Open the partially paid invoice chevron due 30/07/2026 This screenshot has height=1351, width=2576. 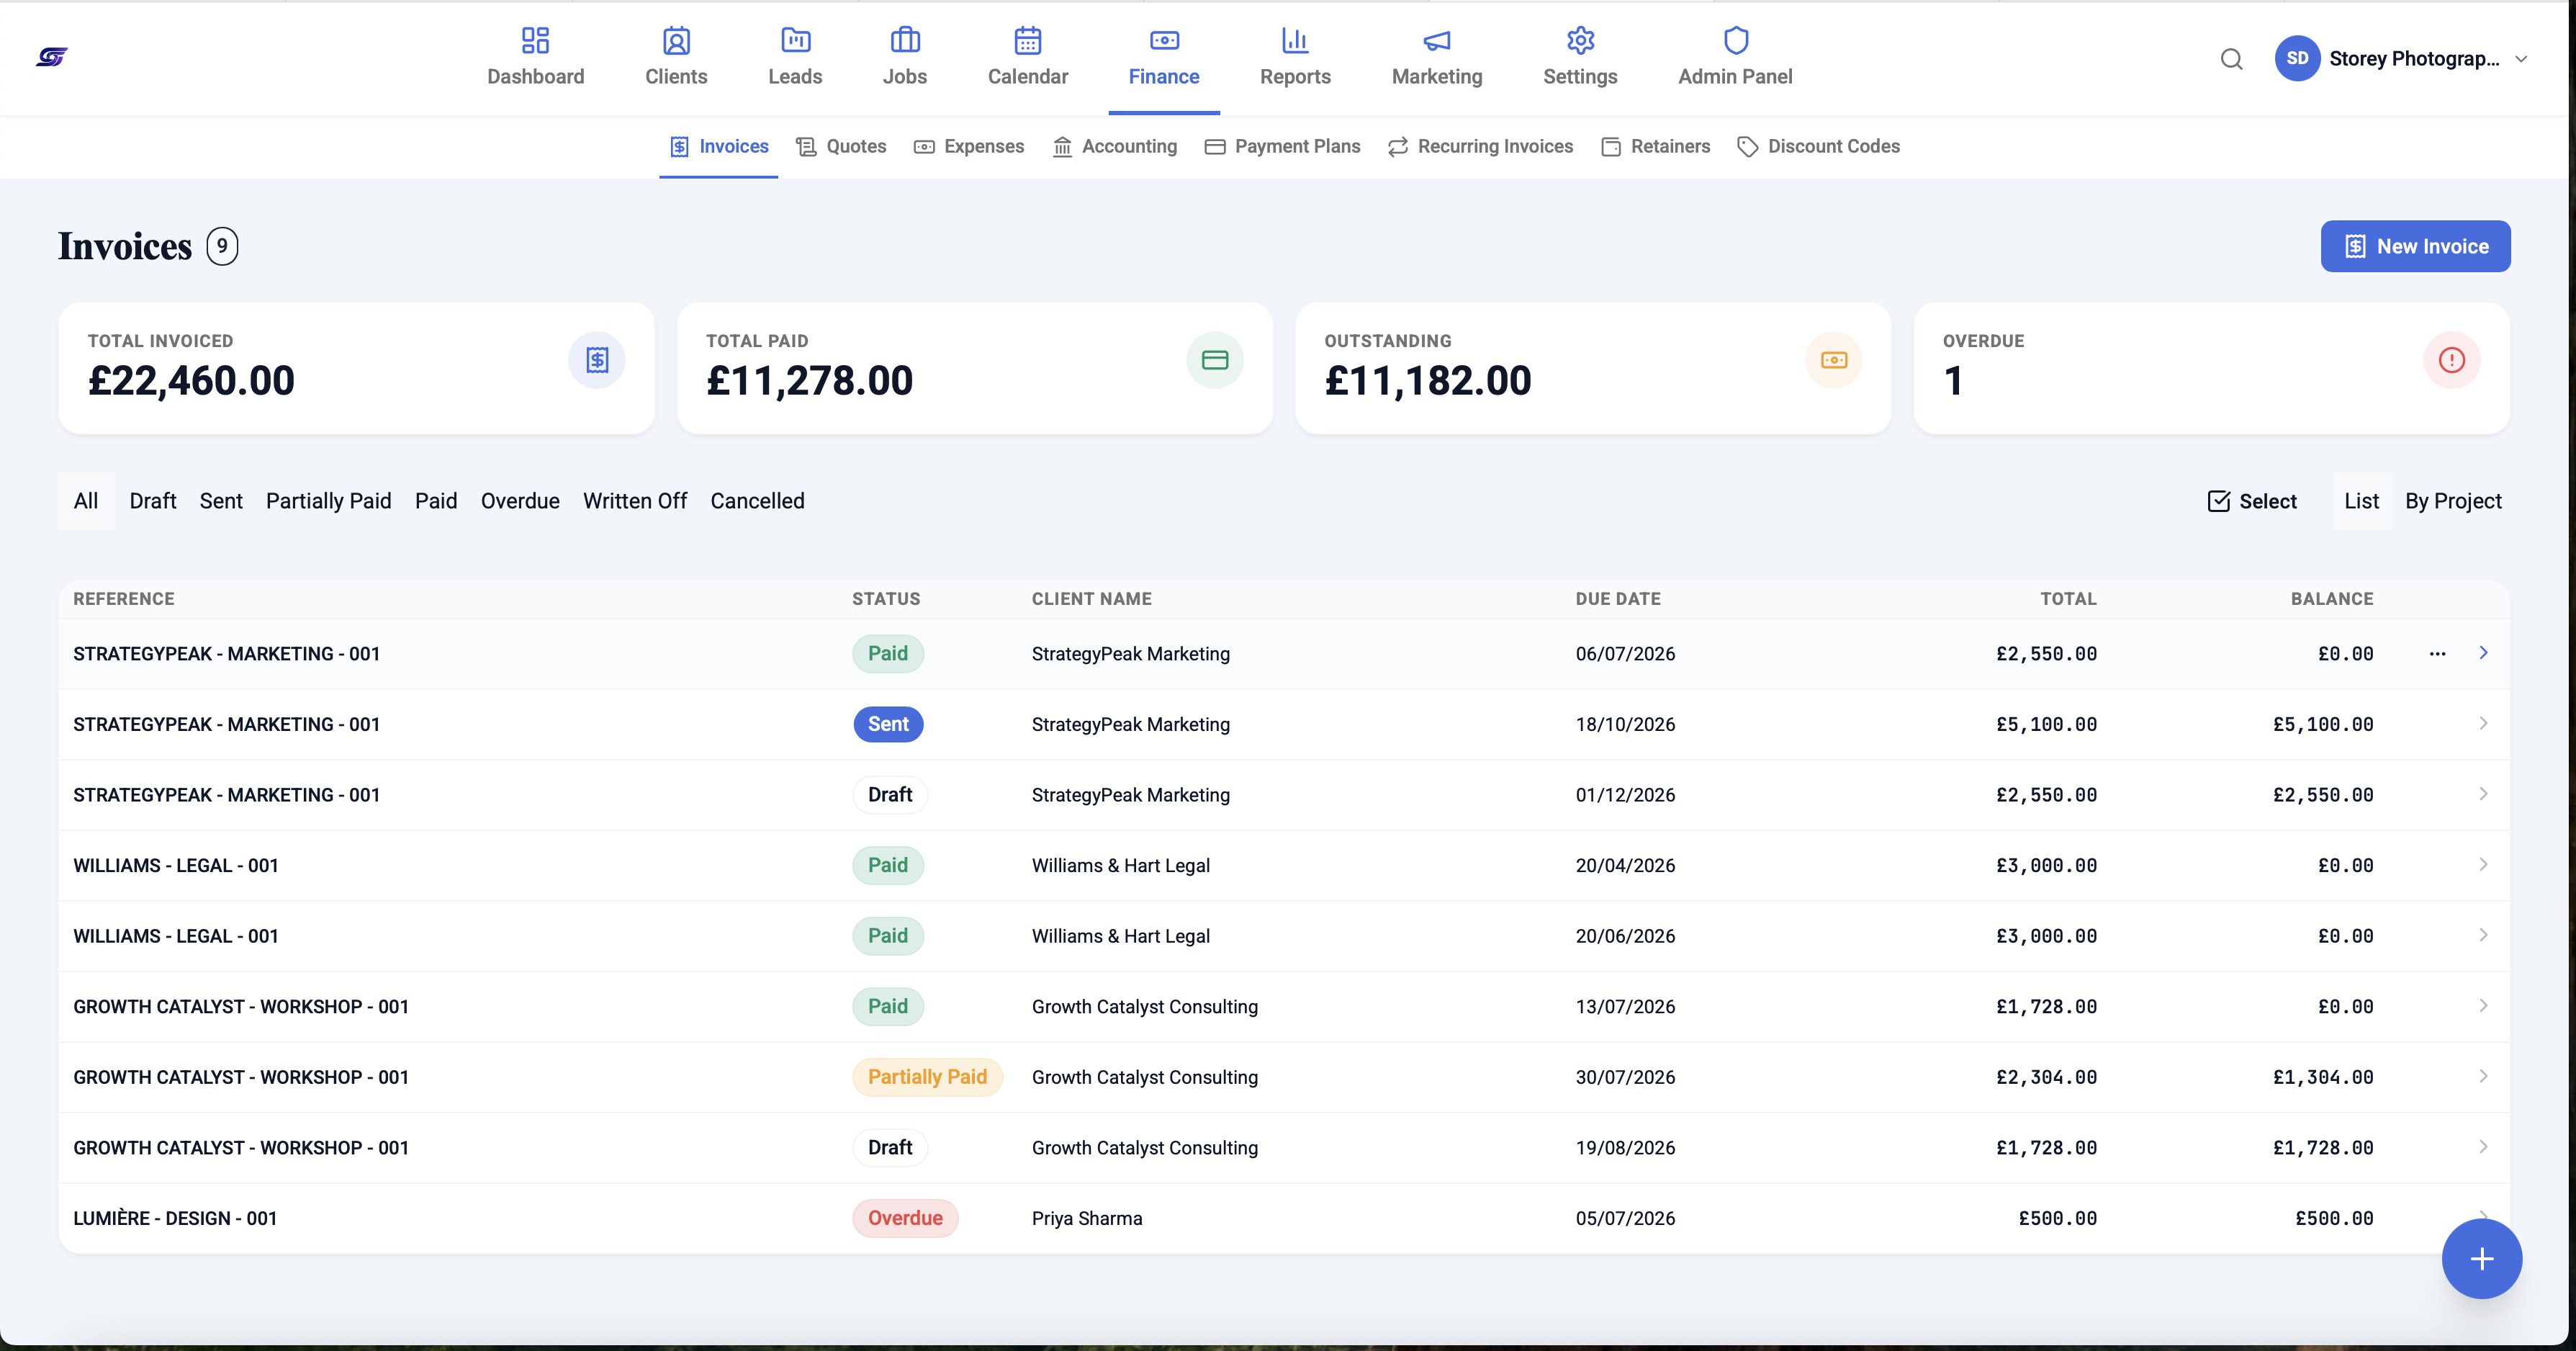[x=2483, y=1076]
